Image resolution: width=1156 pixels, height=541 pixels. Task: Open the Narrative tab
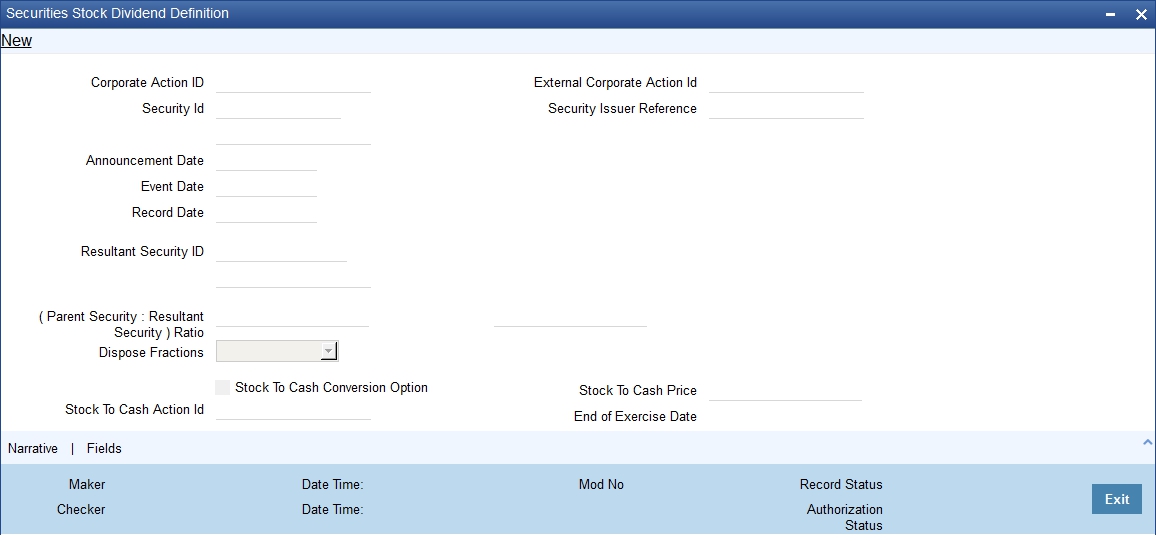coord(32,448)
